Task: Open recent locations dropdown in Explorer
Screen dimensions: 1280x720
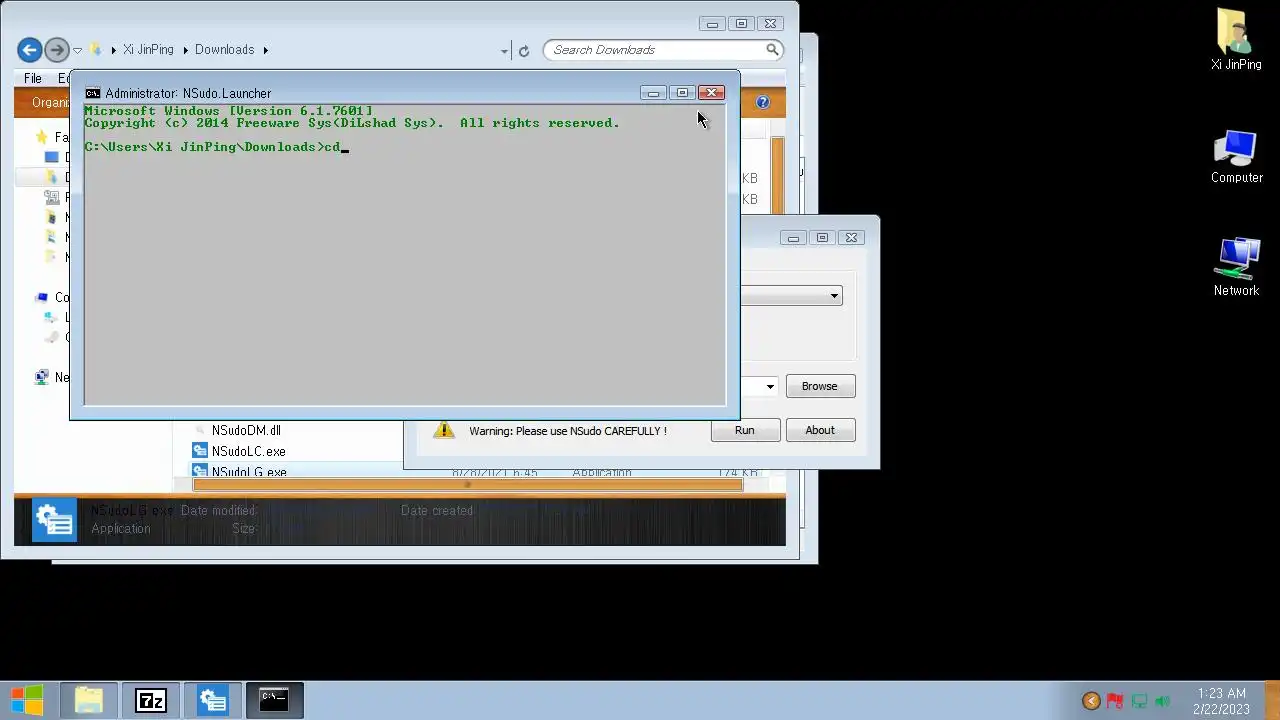Action: tap(77, 50)
